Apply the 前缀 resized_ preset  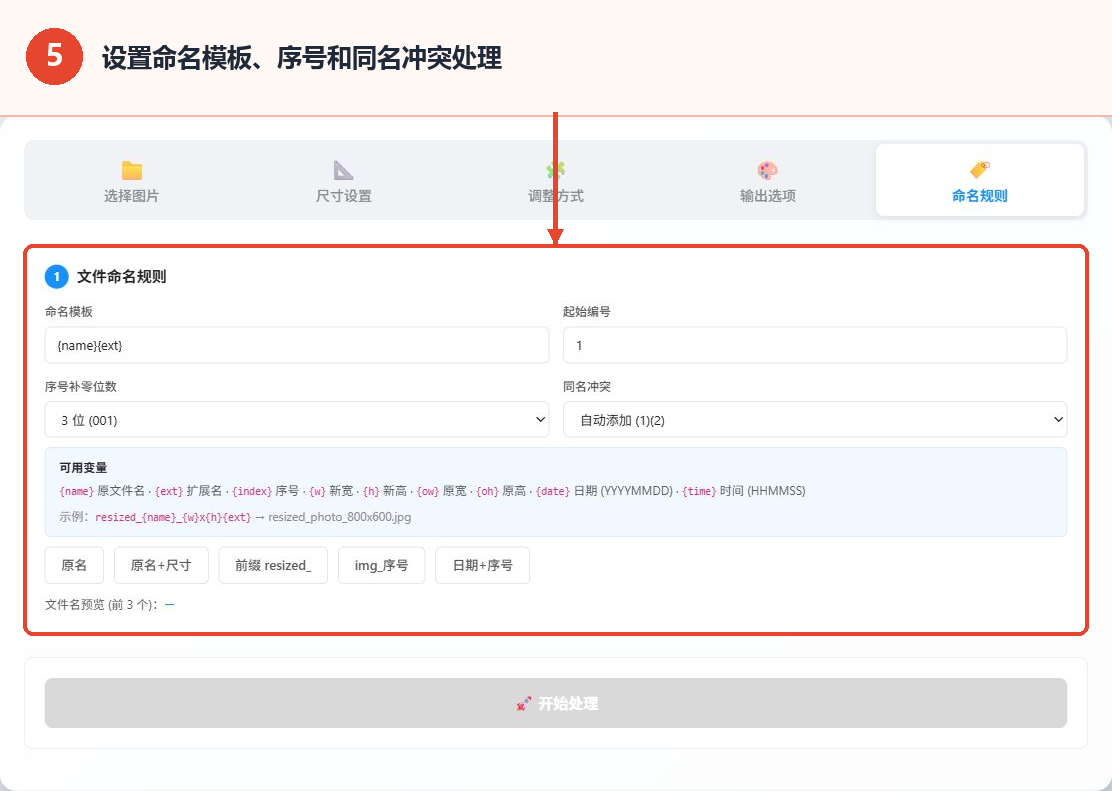click(x=273, y=565)
